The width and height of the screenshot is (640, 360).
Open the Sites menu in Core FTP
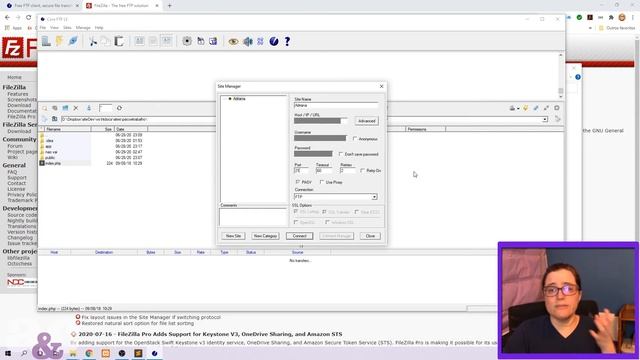click(67, 28)
